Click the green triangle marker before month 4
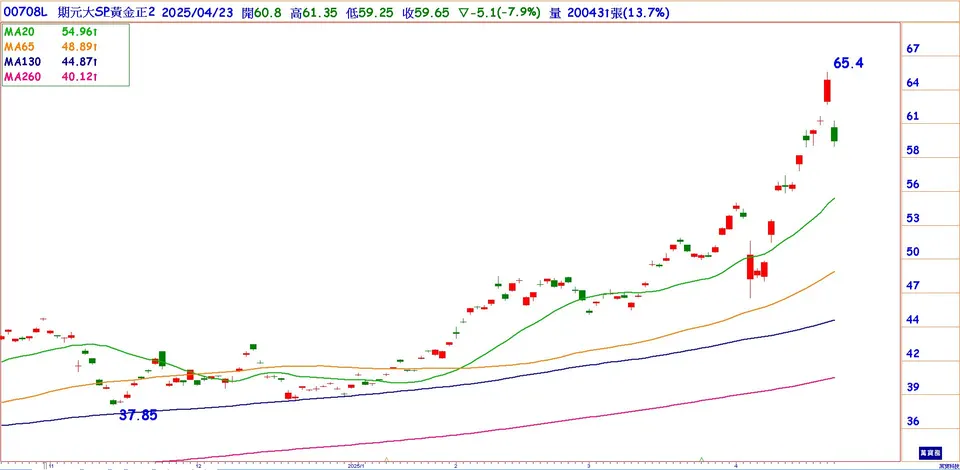Screen dimensions: 960x470 [x=702, y=459]
